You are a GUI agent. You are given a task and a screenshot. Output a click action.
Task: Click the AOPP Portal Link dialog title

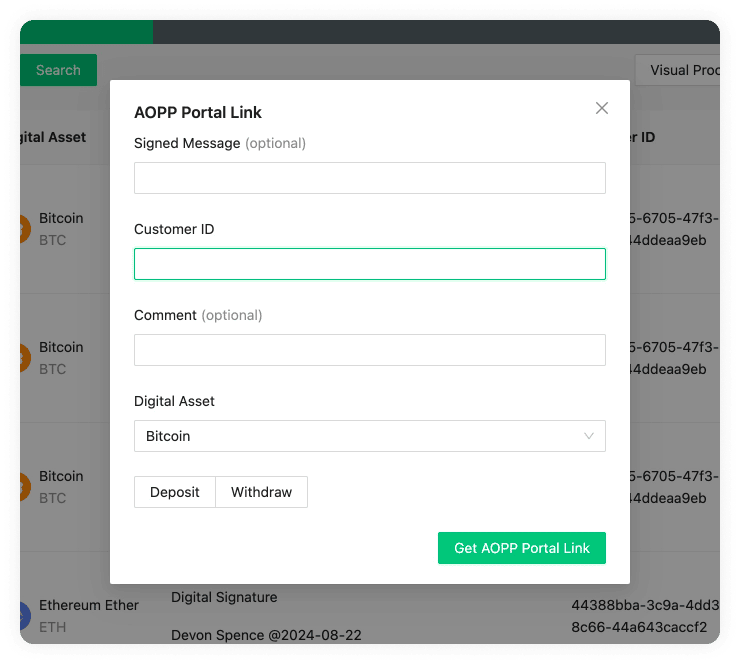[198, 112]
